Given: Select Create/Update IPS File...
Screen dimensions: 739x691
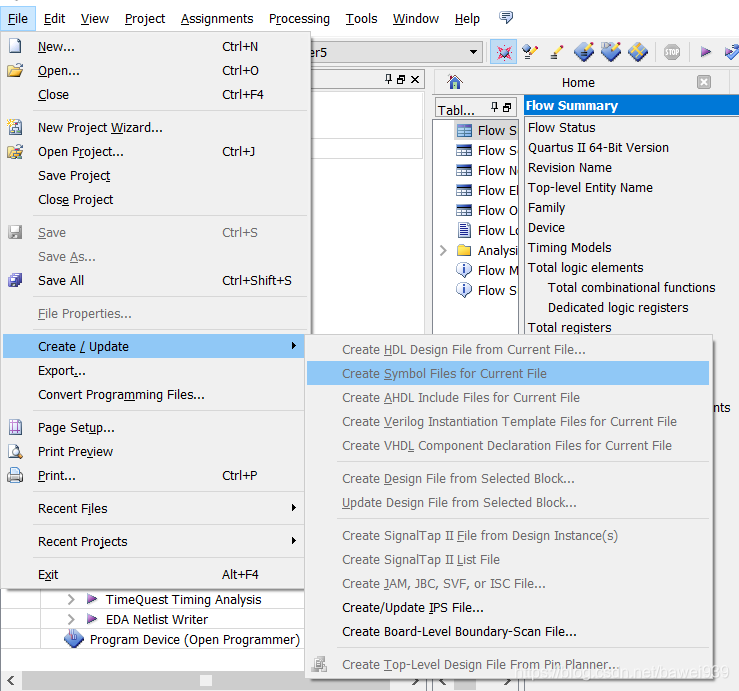Looking at the screenshot, I should tap(508, 607).
